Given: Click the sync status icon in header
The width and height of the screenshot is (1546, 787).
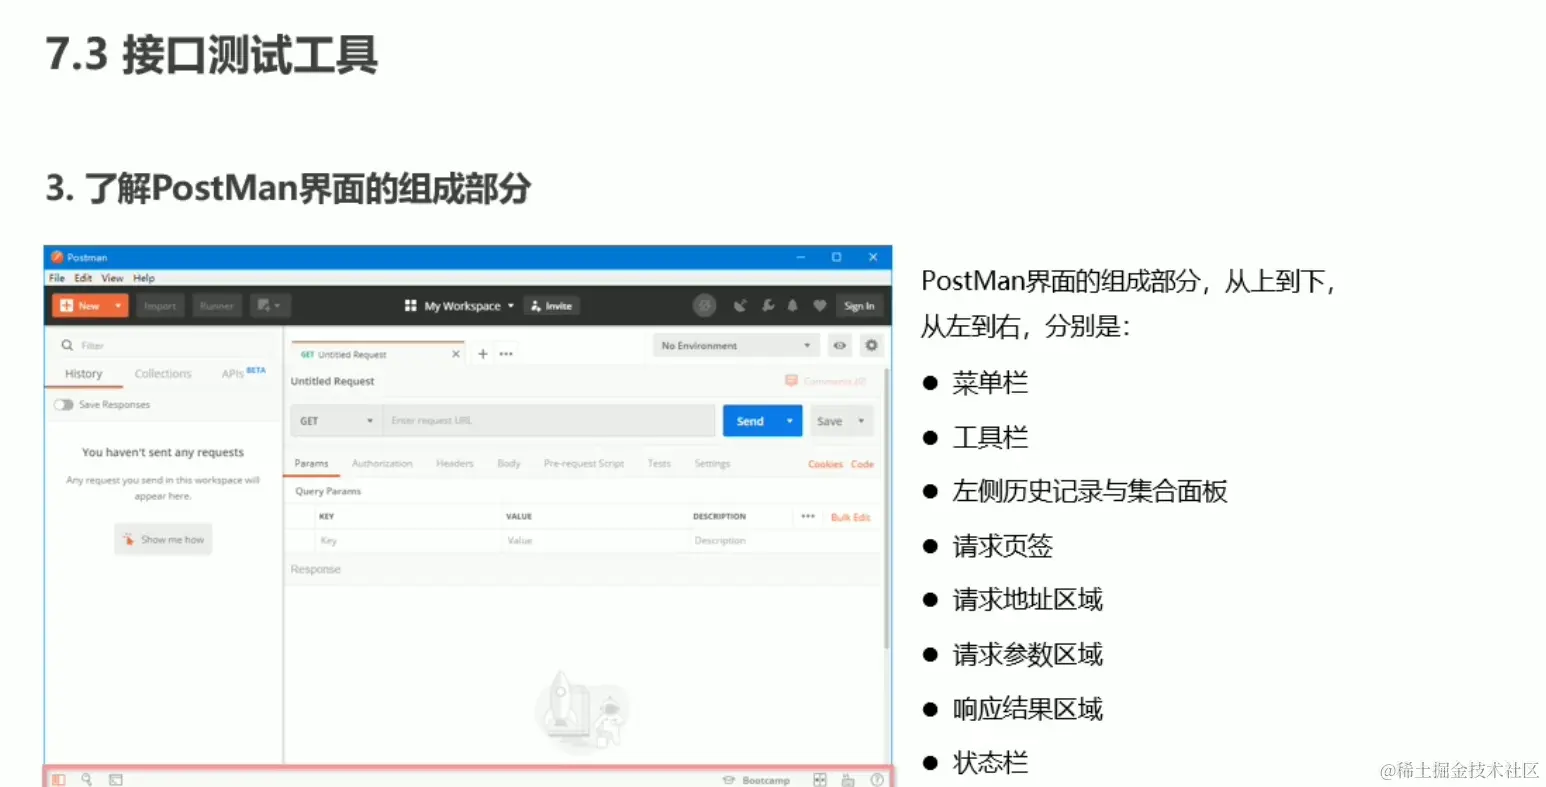Looking at the screenshot, I should tap(705, 306).
